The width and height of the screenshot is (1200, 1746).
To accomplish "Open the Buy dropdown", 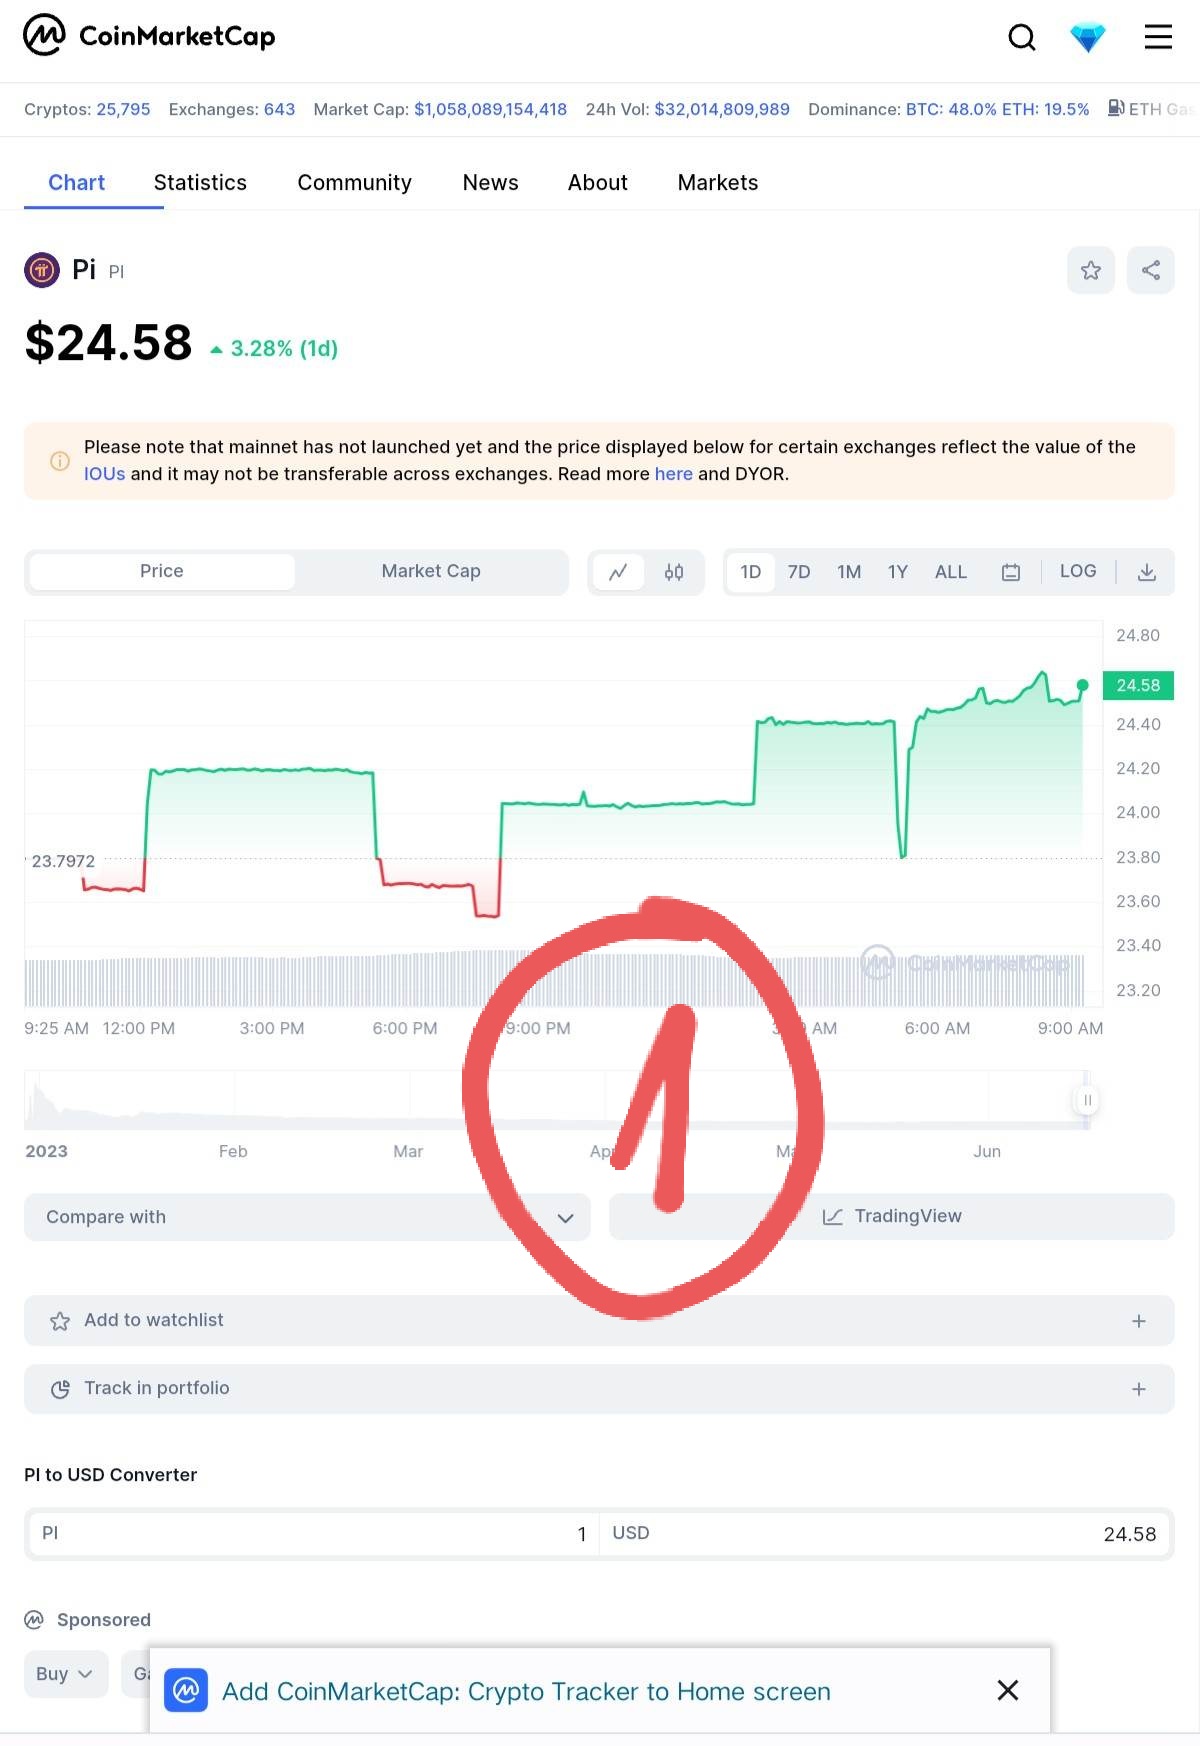I will (x=65, y=1674).
